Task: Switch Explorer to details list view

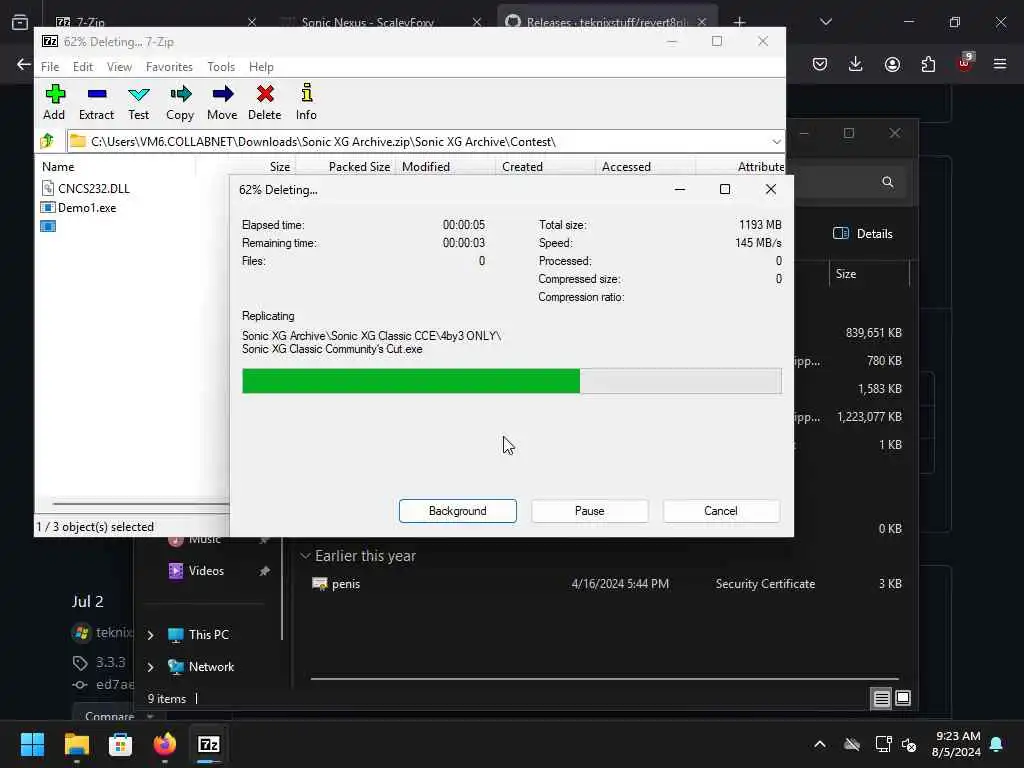Action: [x=881, y=699]
